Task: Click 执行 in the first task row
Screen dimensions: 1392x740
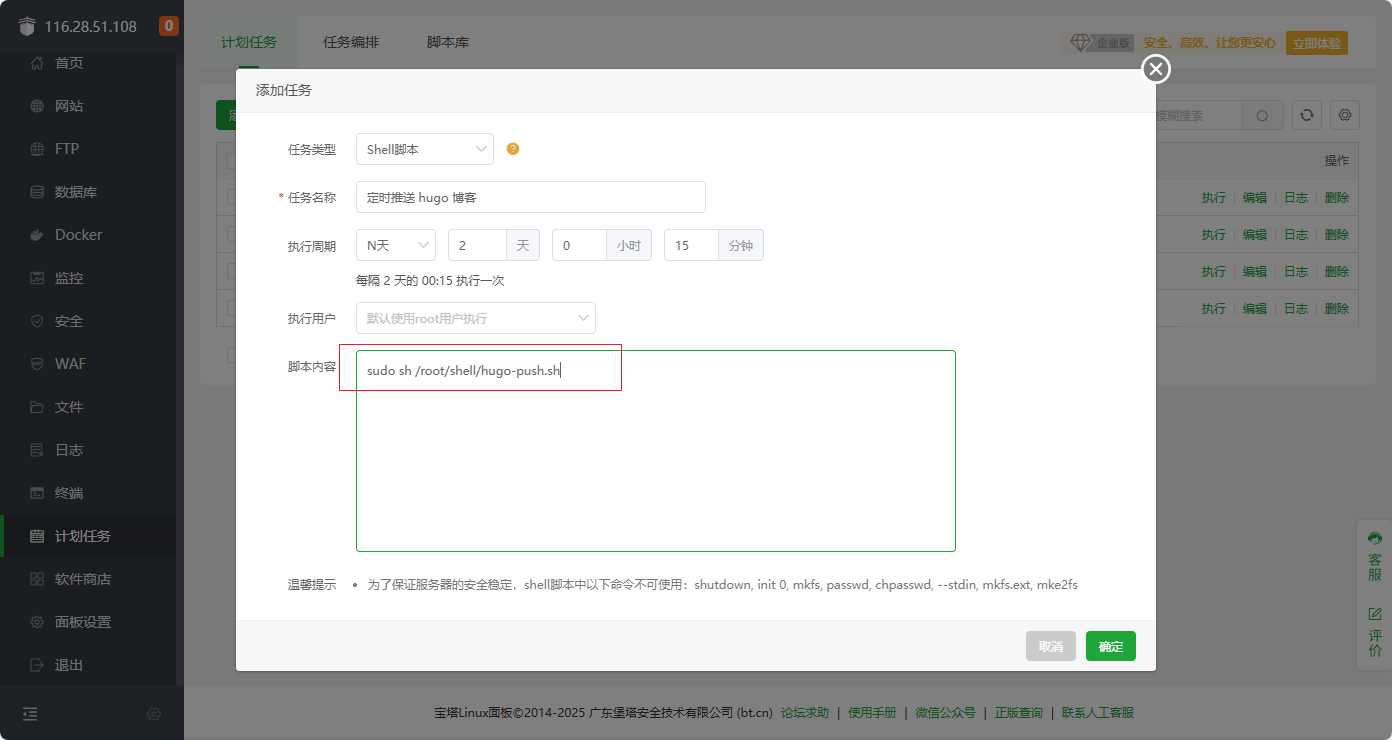Action: pos(1214,198)
